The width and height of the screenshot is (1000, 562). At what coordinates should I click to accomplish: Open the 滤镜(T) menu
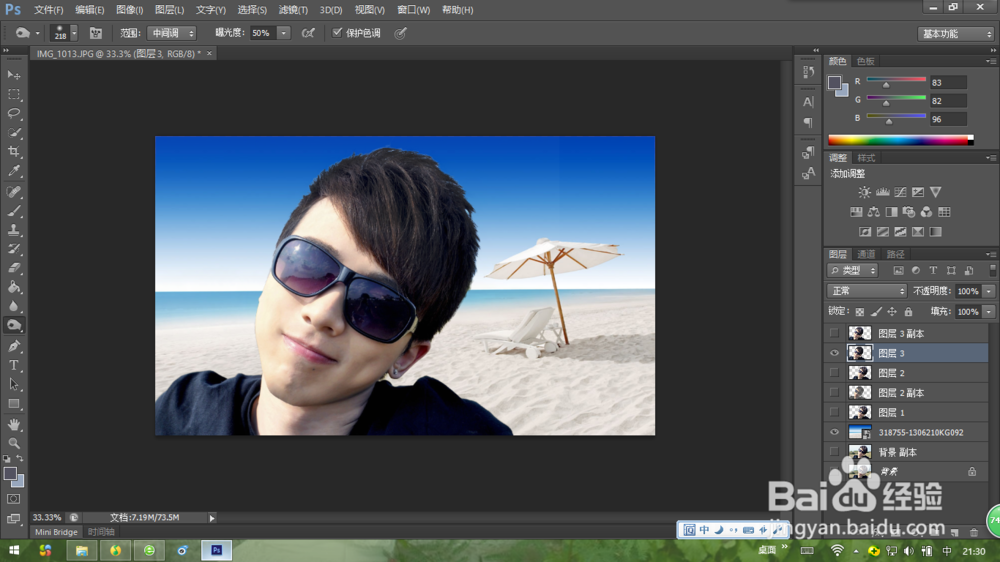(x=293, y=10)
